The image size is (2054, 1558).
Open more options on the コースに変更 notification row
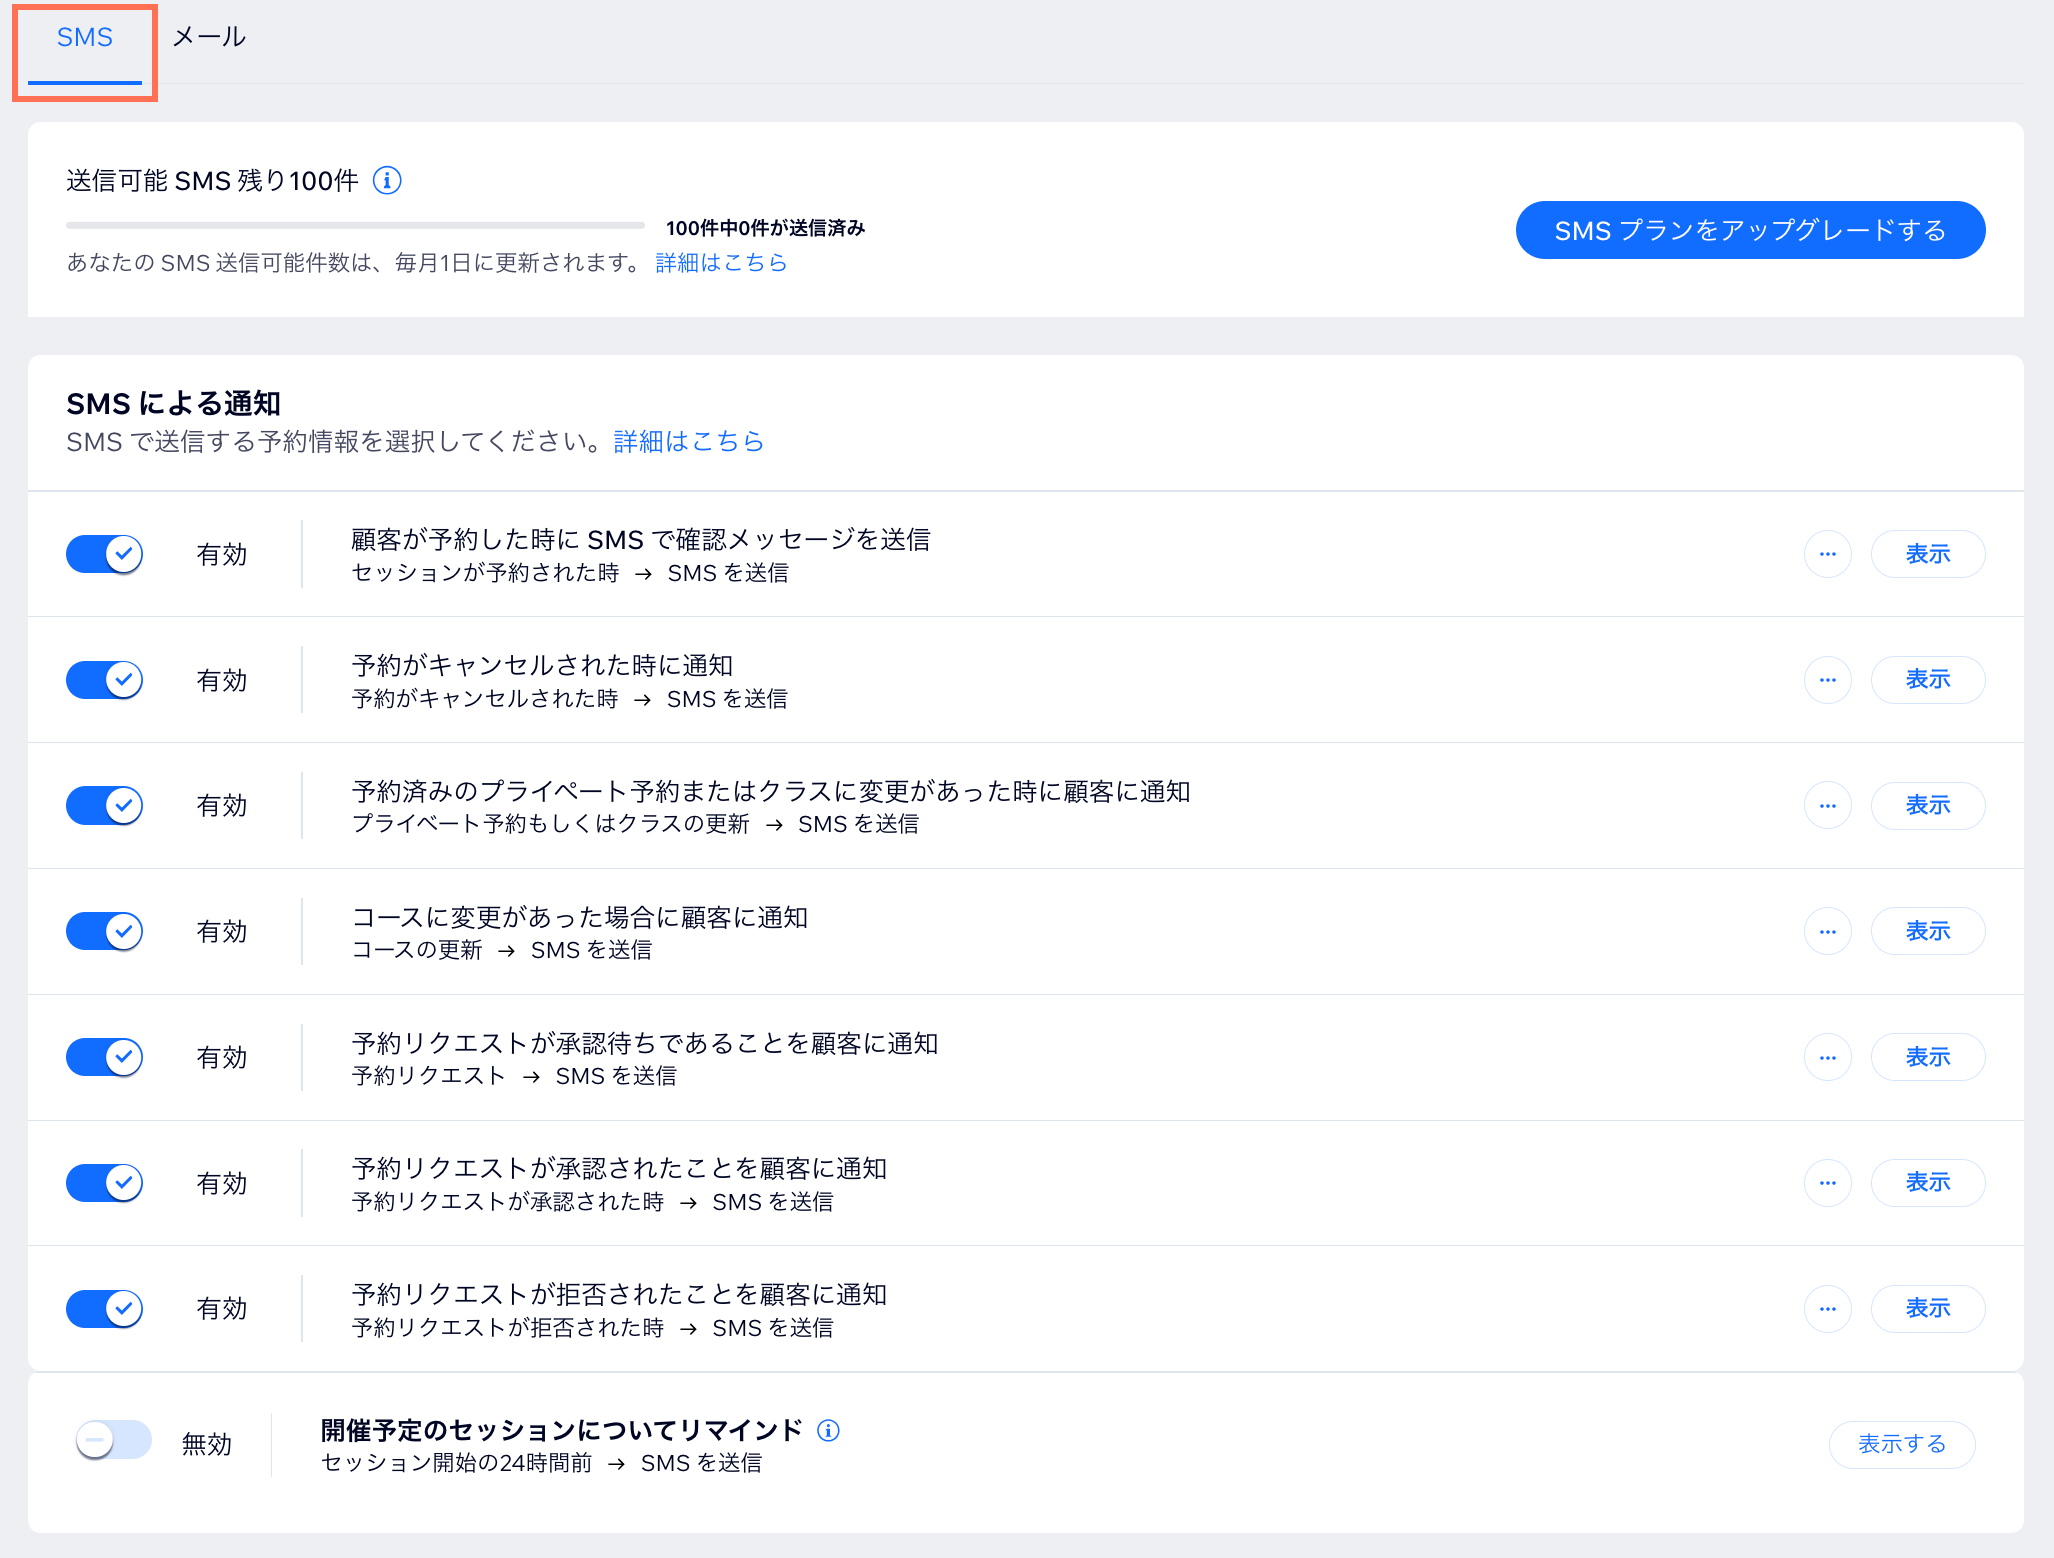tap(1828, 931)
